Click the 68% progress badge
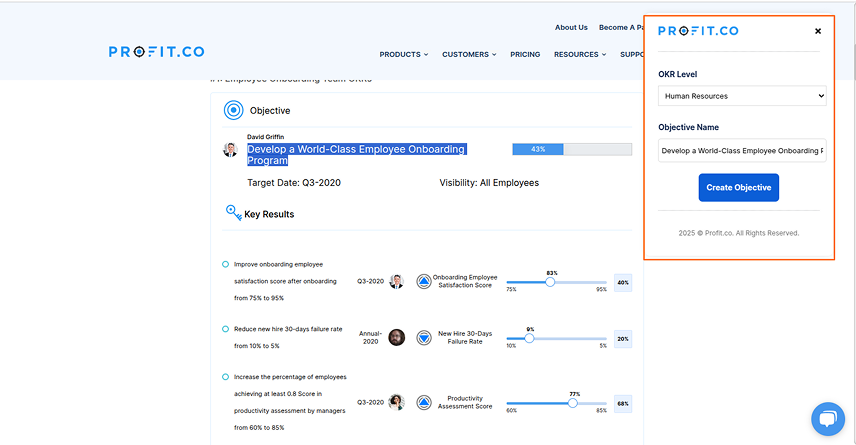 click(x=623, y=404)
